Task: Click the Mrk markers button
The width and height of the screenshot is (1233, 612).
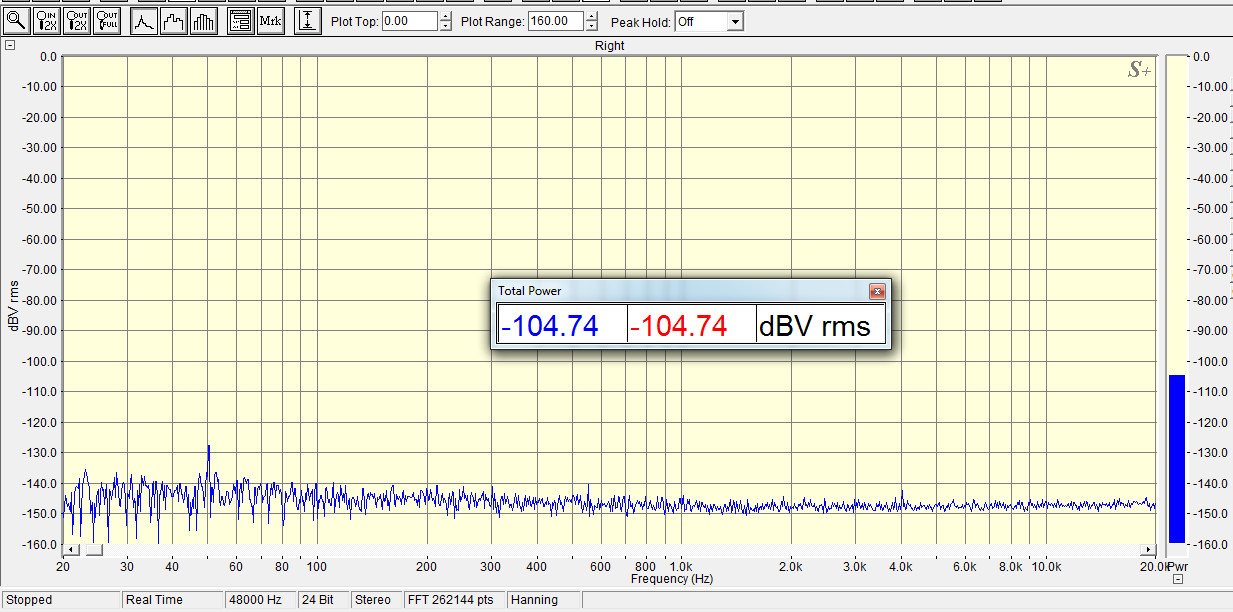Action: 270,21
